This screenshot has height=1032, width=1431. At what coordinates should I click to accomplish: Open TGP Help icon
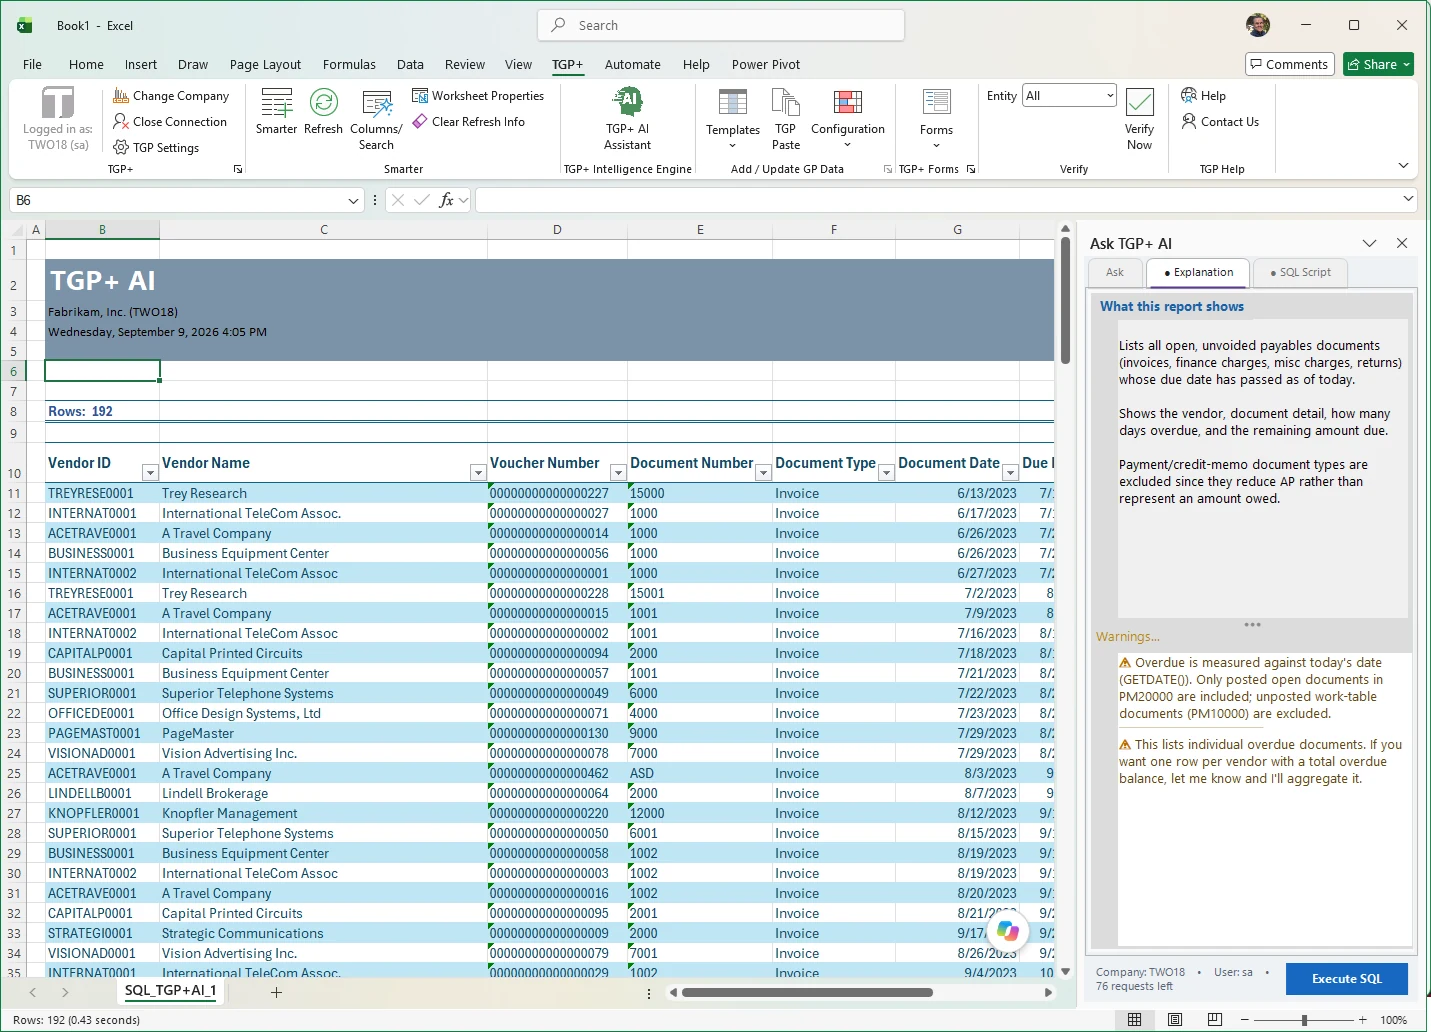click(x=1189, y=96)
